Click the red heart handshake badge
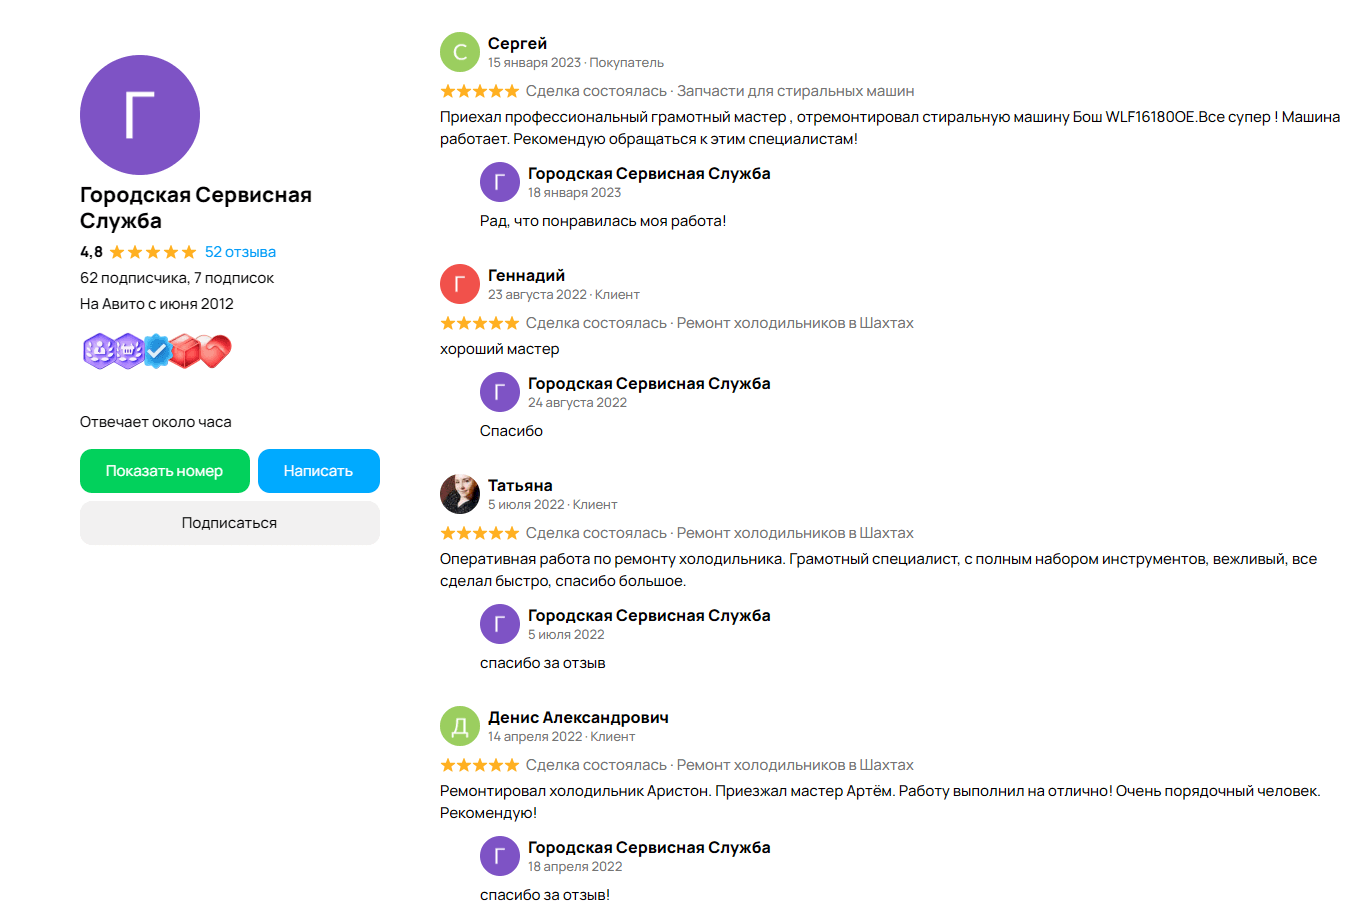 (215, 351)
